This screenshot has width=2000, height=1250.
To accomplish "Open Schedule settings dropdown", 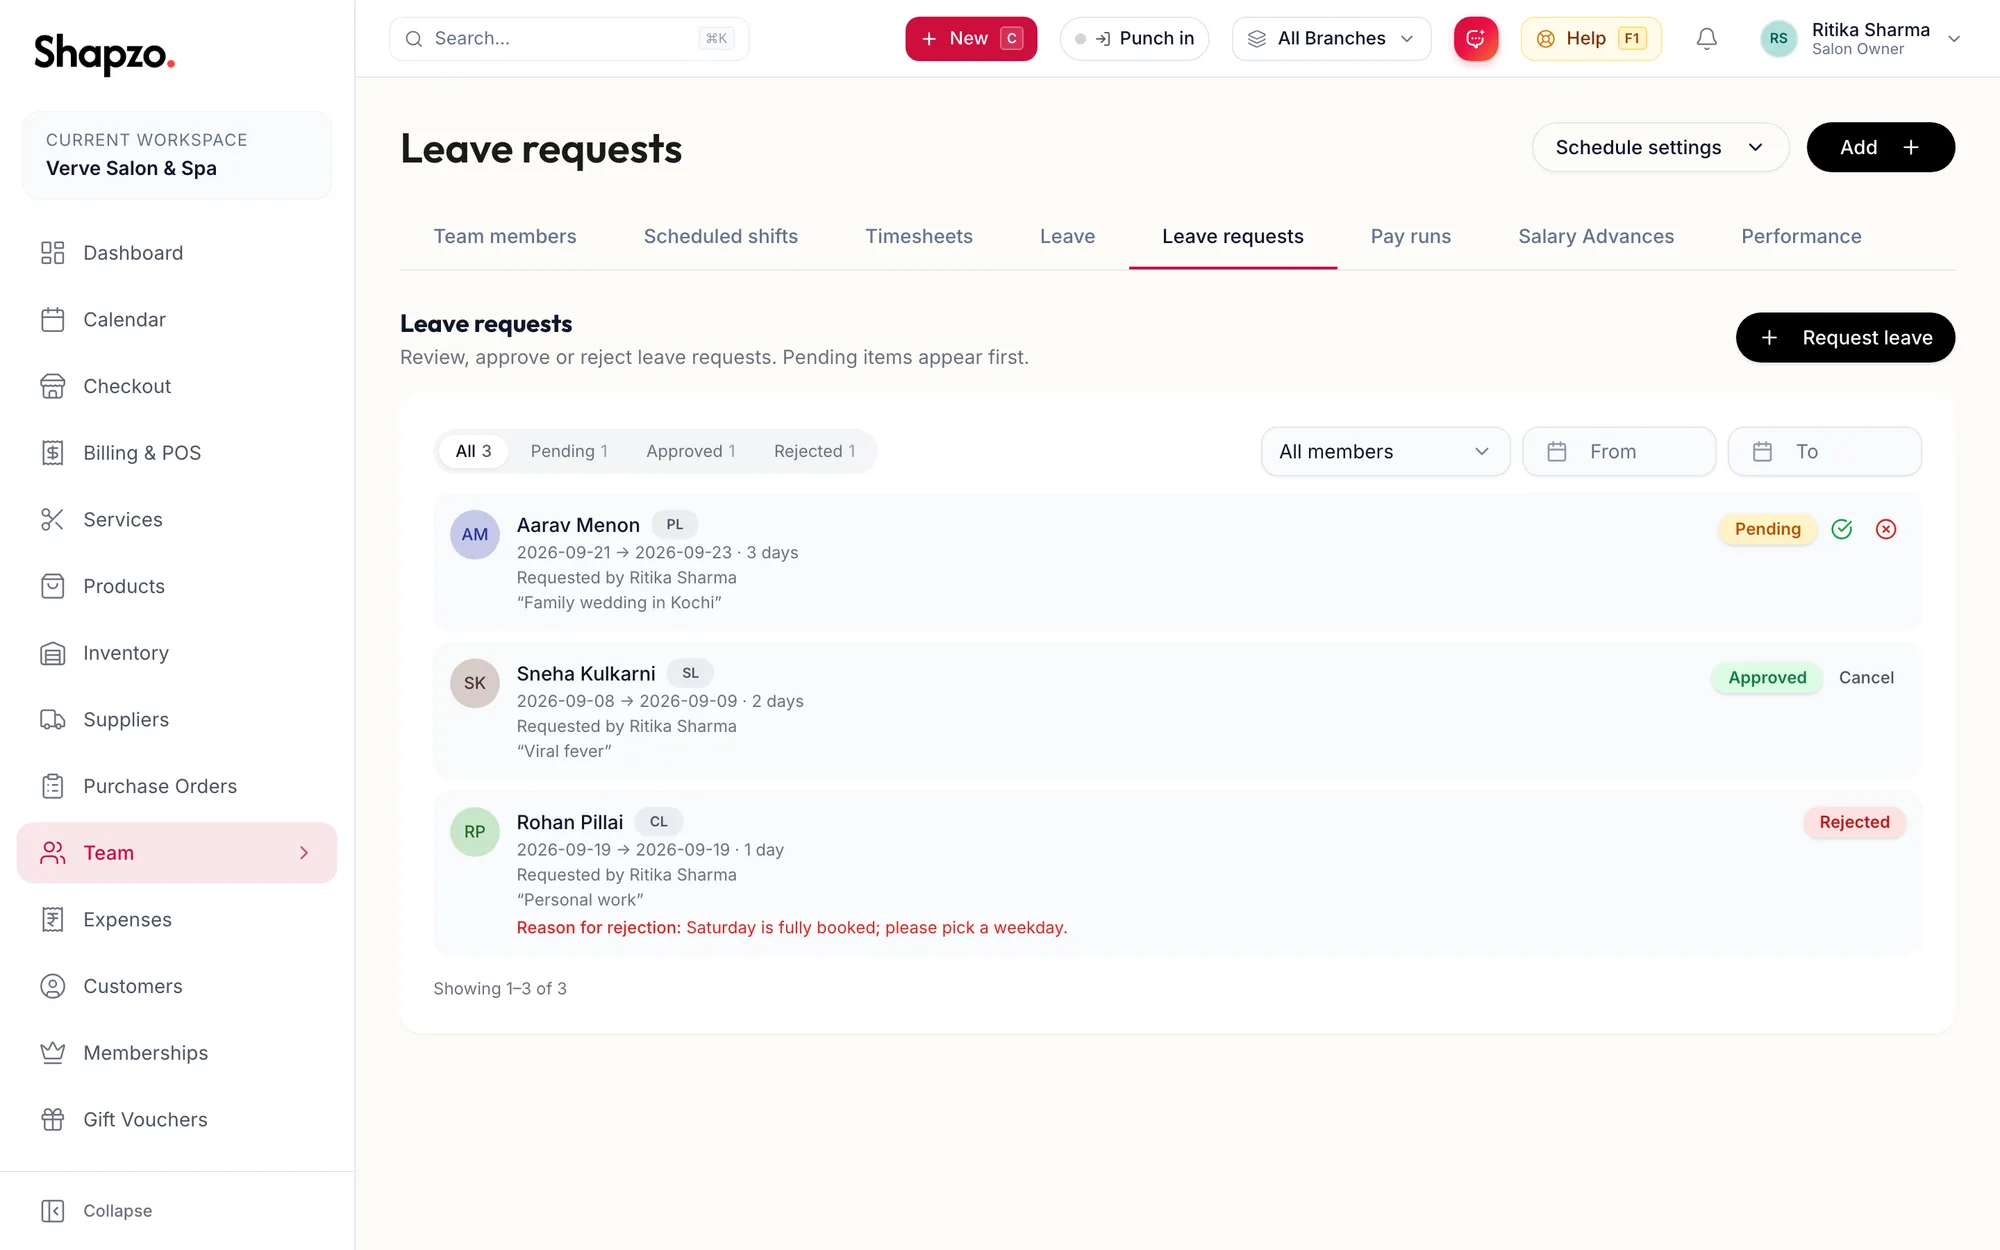I will tap(1660, 147).
